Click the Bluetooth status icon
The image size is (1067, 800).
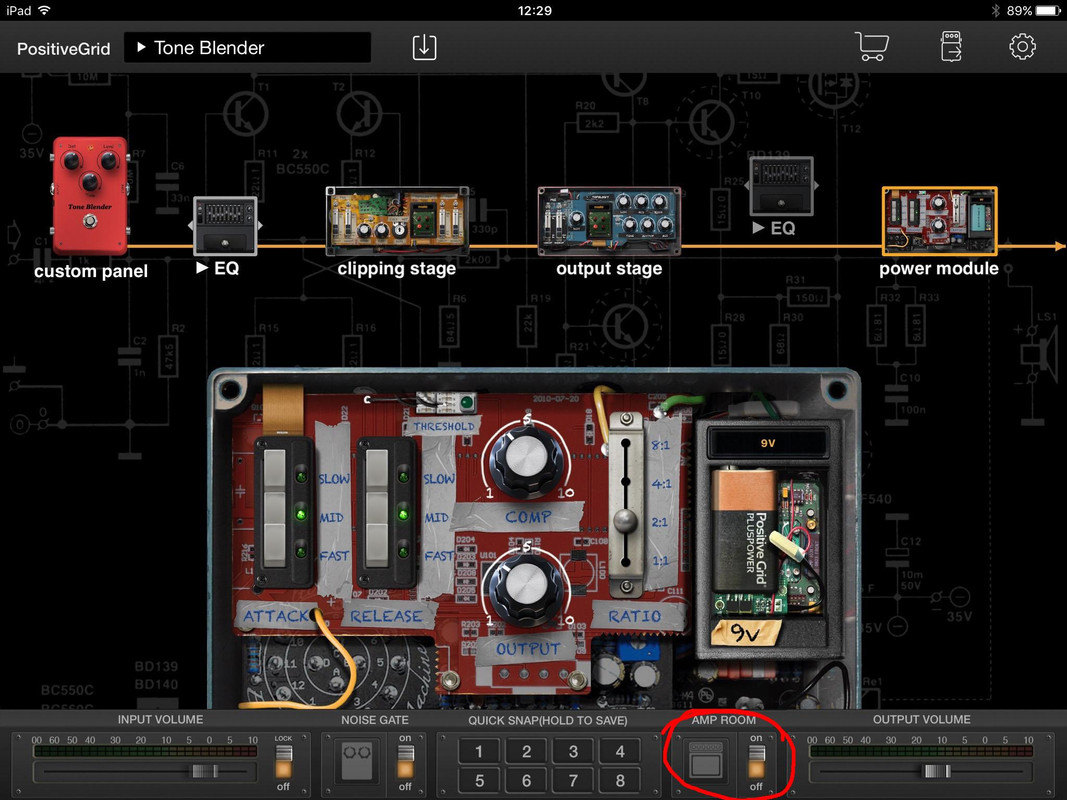[996, 10]
